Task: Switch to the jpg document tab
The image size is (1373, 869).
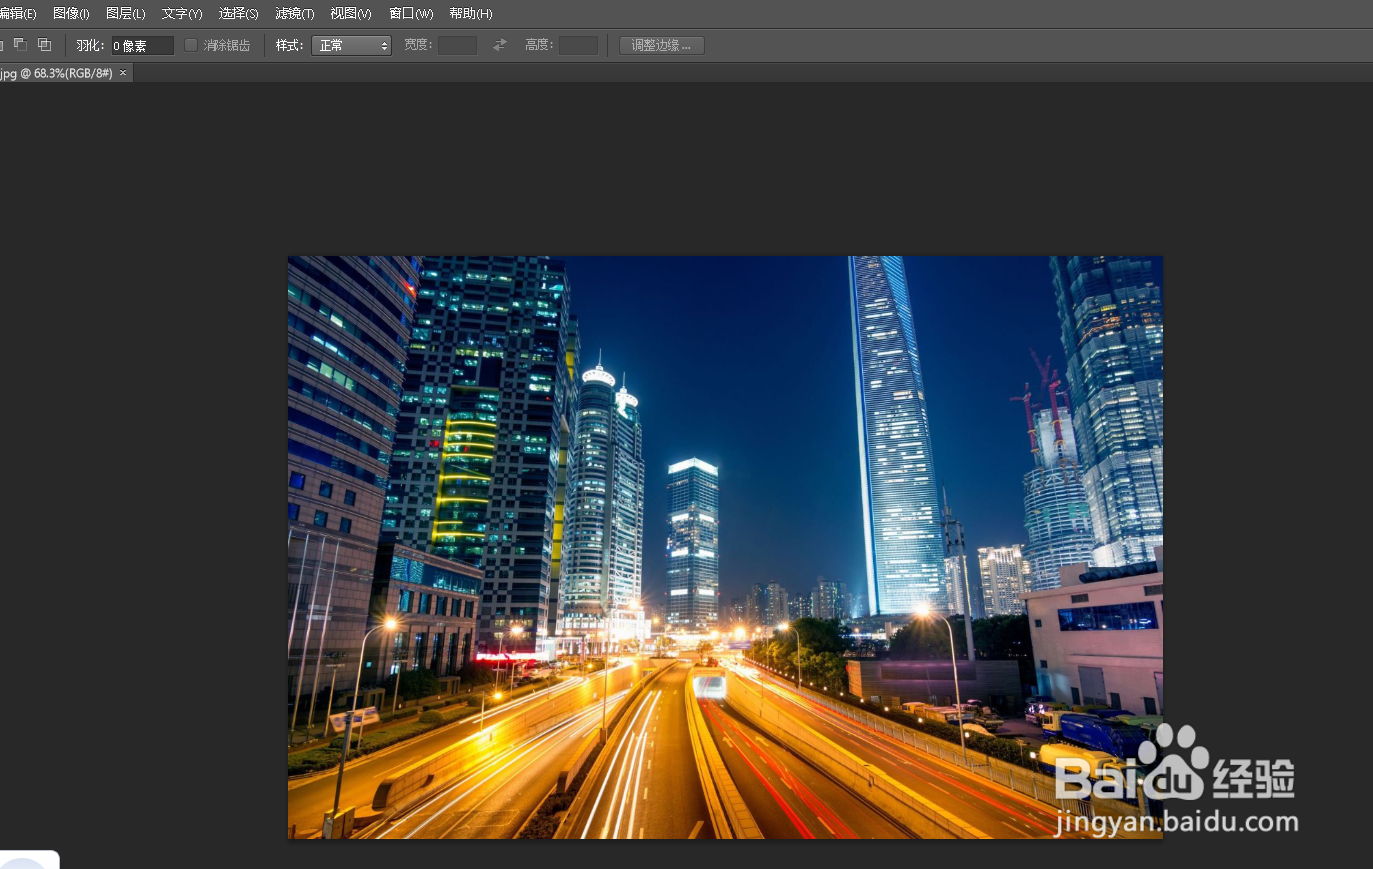Action: point(55,72)
